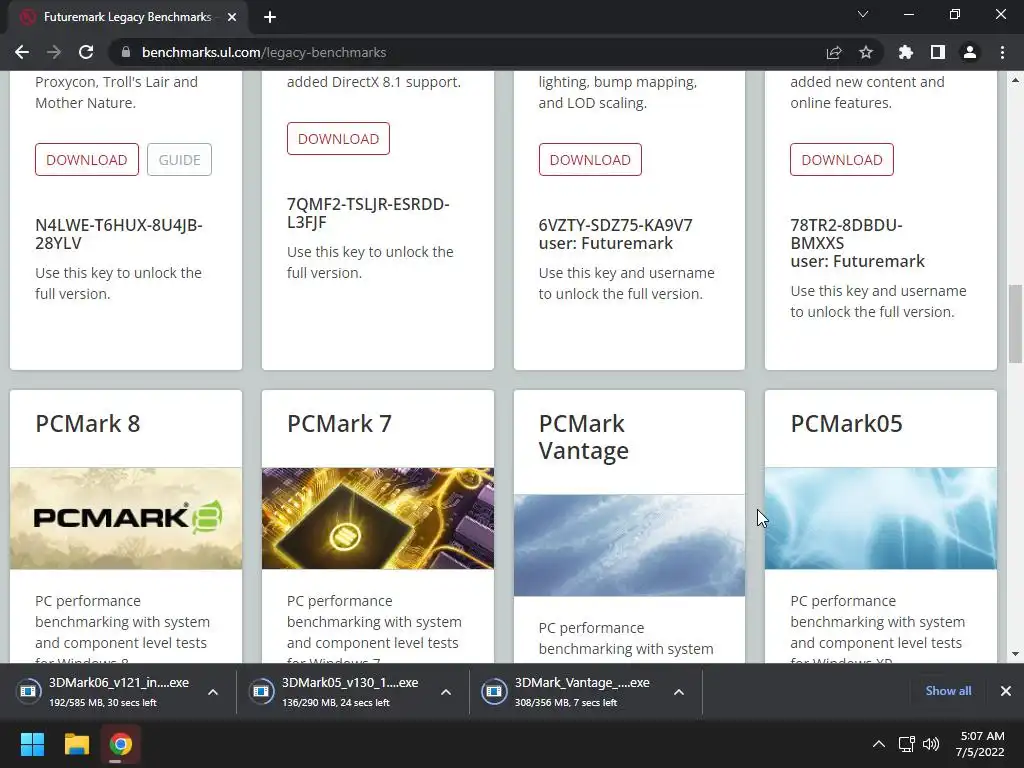Download the bump mapping LOD scaling benchmark

590,160
